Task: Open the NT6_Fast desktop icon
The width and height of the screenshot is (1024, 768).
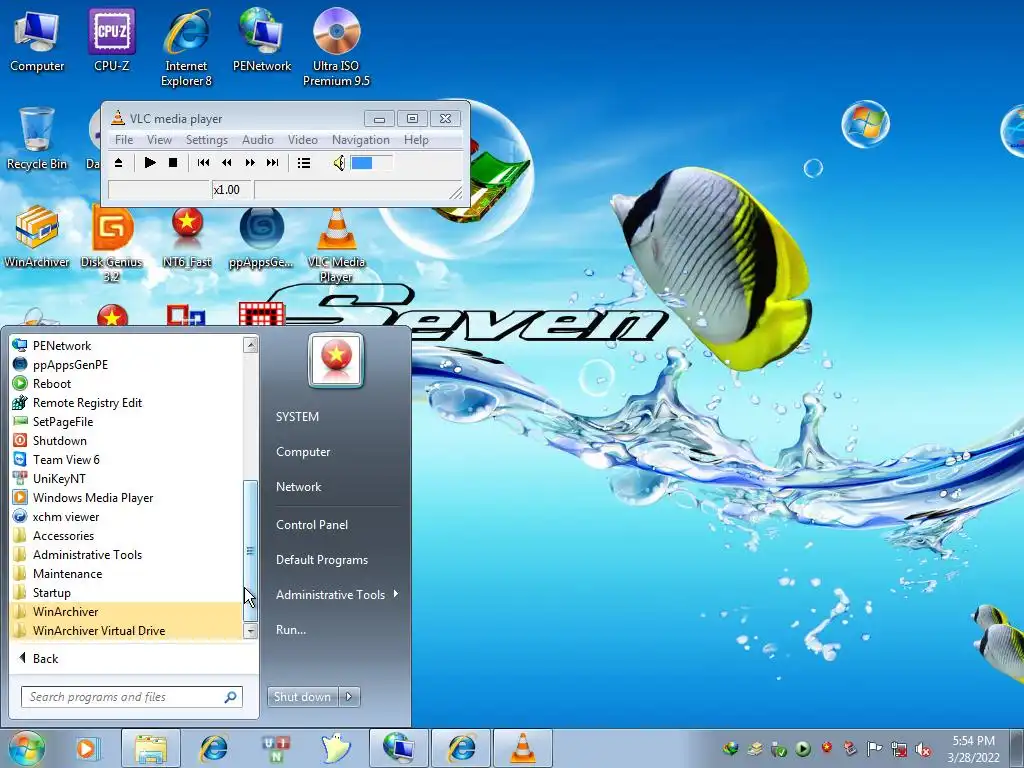Action: point(187,236)
